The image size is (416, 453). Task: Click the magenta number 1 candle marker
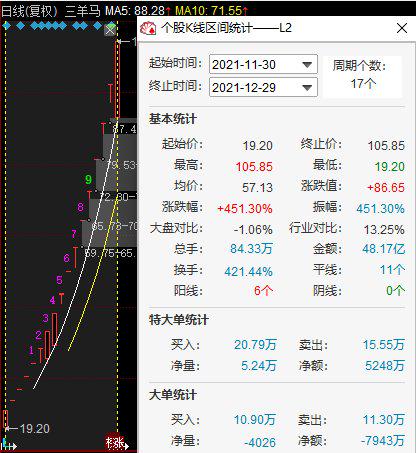(31, 350)
